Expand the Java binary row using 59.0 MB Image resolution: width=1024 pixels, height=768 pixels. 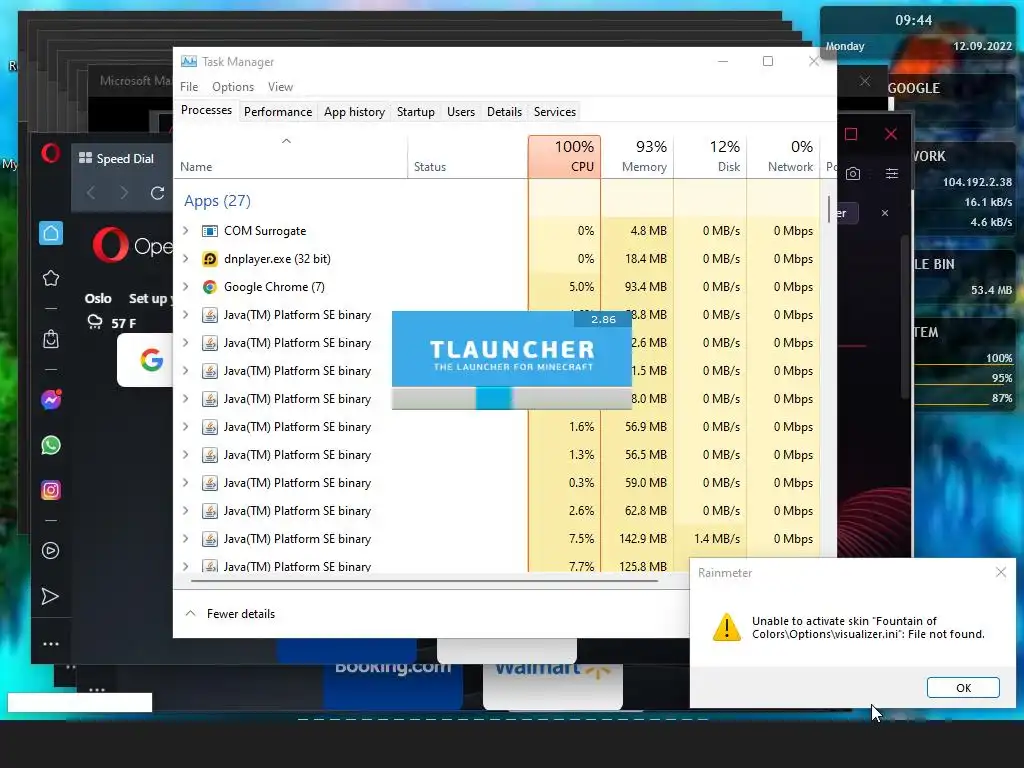point(186,483)
